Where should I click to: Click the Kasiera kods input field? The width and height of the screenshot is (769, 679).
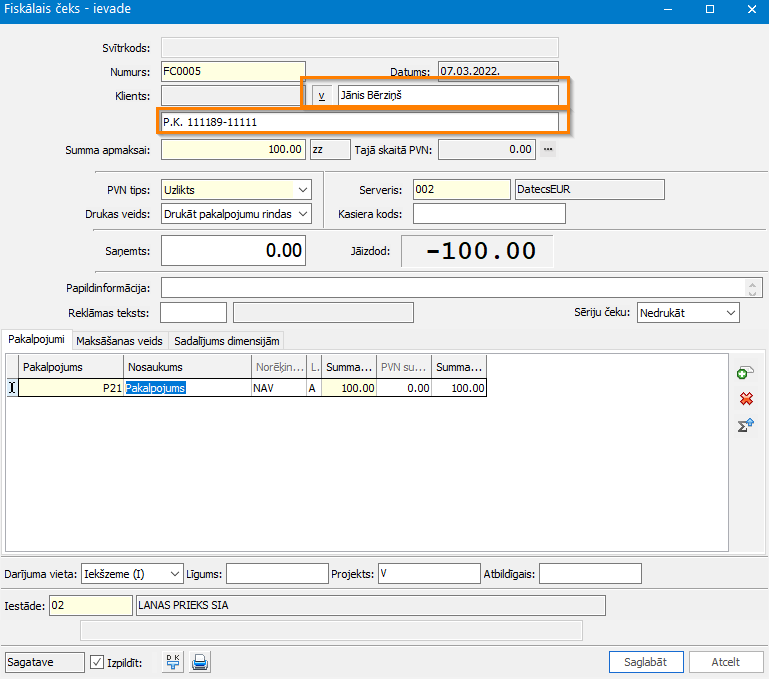pyautogui.click(x=489, y=213)
